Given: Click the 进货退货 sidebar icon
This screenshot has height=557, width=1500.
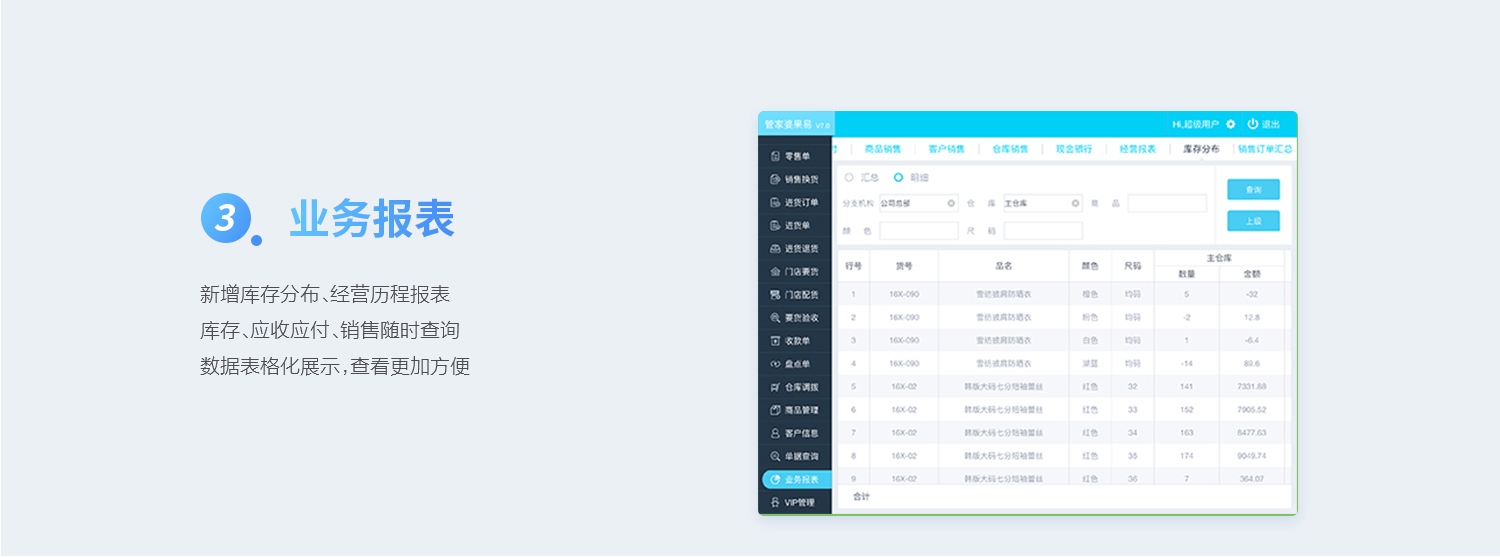Looking at the screenshot, I should click(x=775, y=249).
